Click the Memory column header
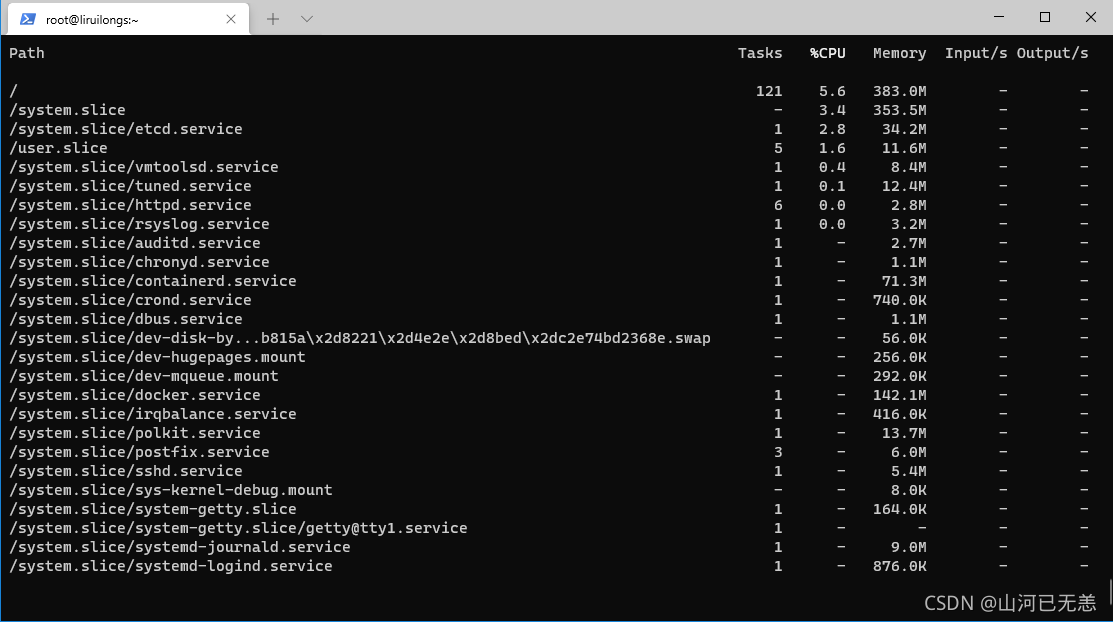 click(x=899, y=53)
